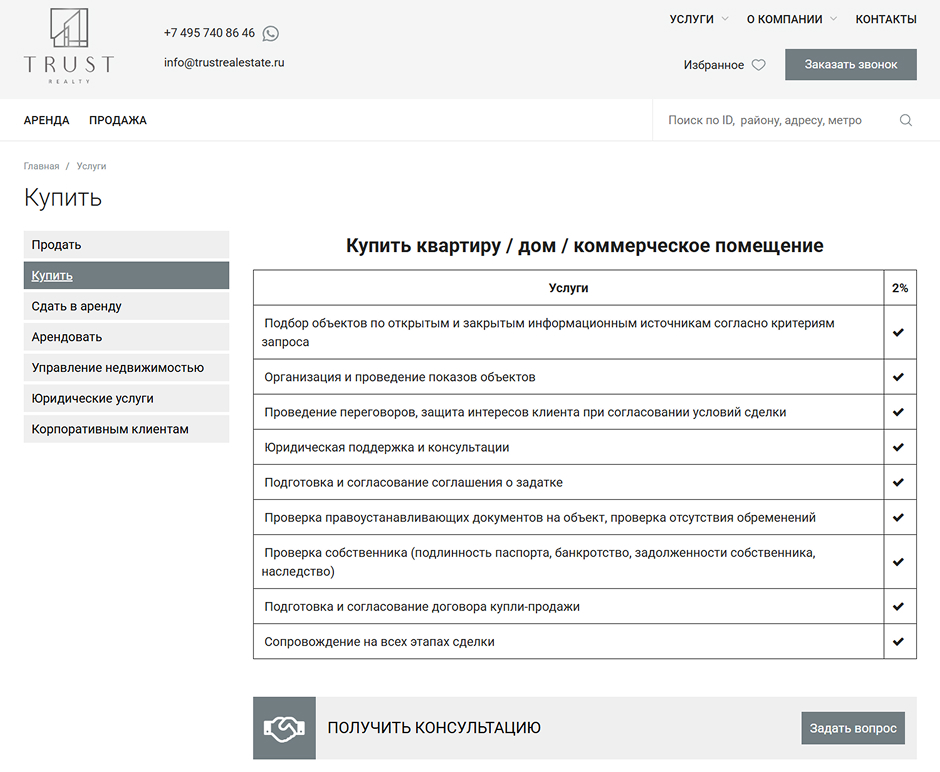Click text Подготовка и согласование соглашения о задатке

point(414,482)
